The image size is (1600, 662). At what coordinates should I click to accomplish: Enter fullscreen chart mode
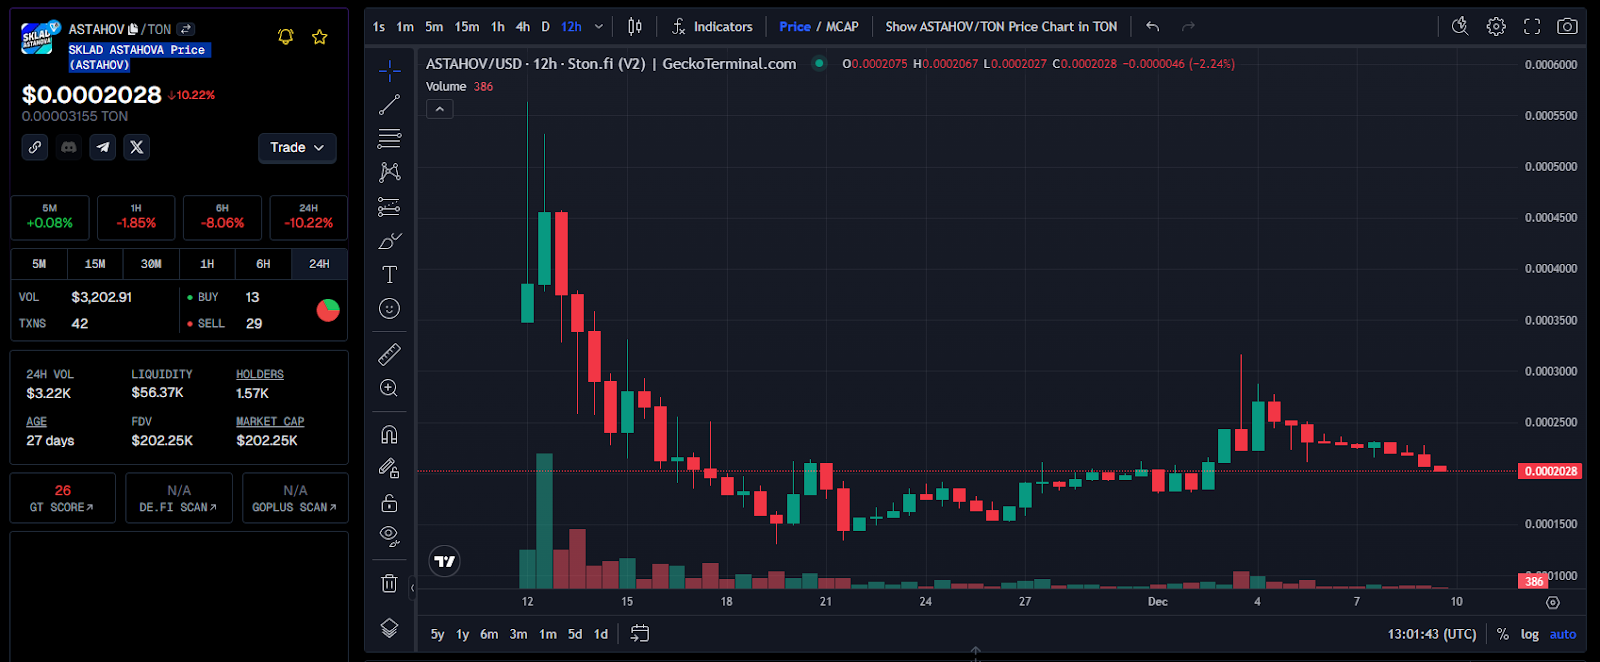tap(1532, 27)
